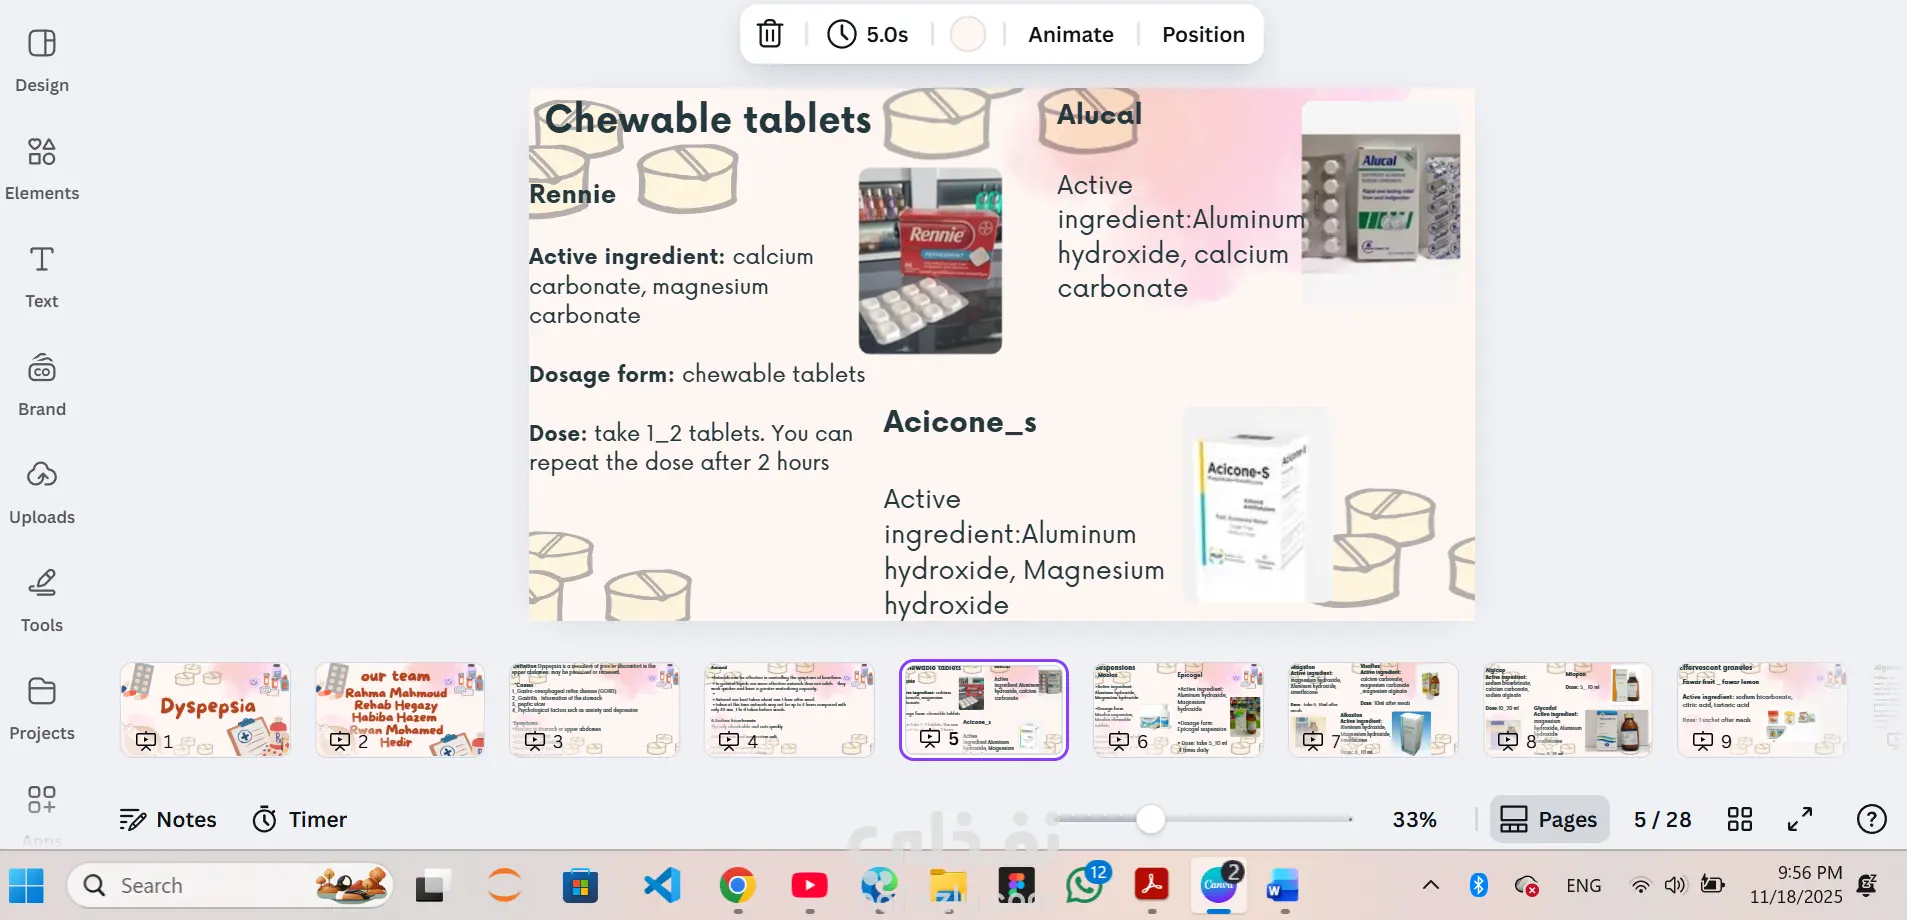Select the page 3 thumbnail
This screenshot has width=1907, height=920.
click(594, 709)
